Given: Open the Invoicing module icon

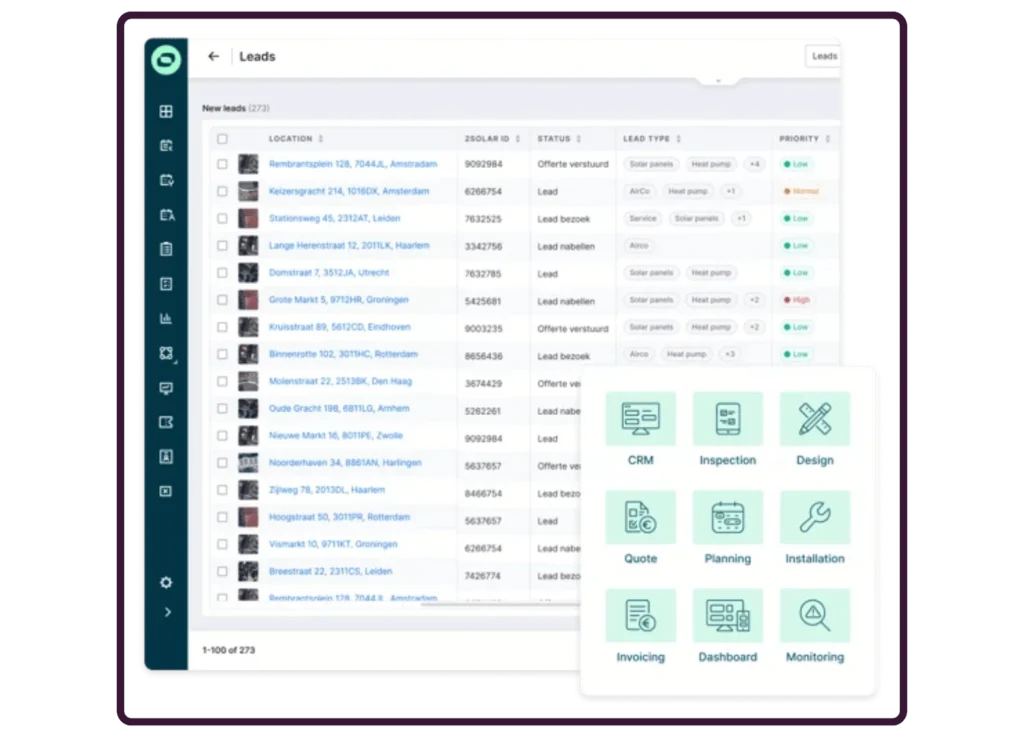Looking at the screenshot, I should click(640, 615).
